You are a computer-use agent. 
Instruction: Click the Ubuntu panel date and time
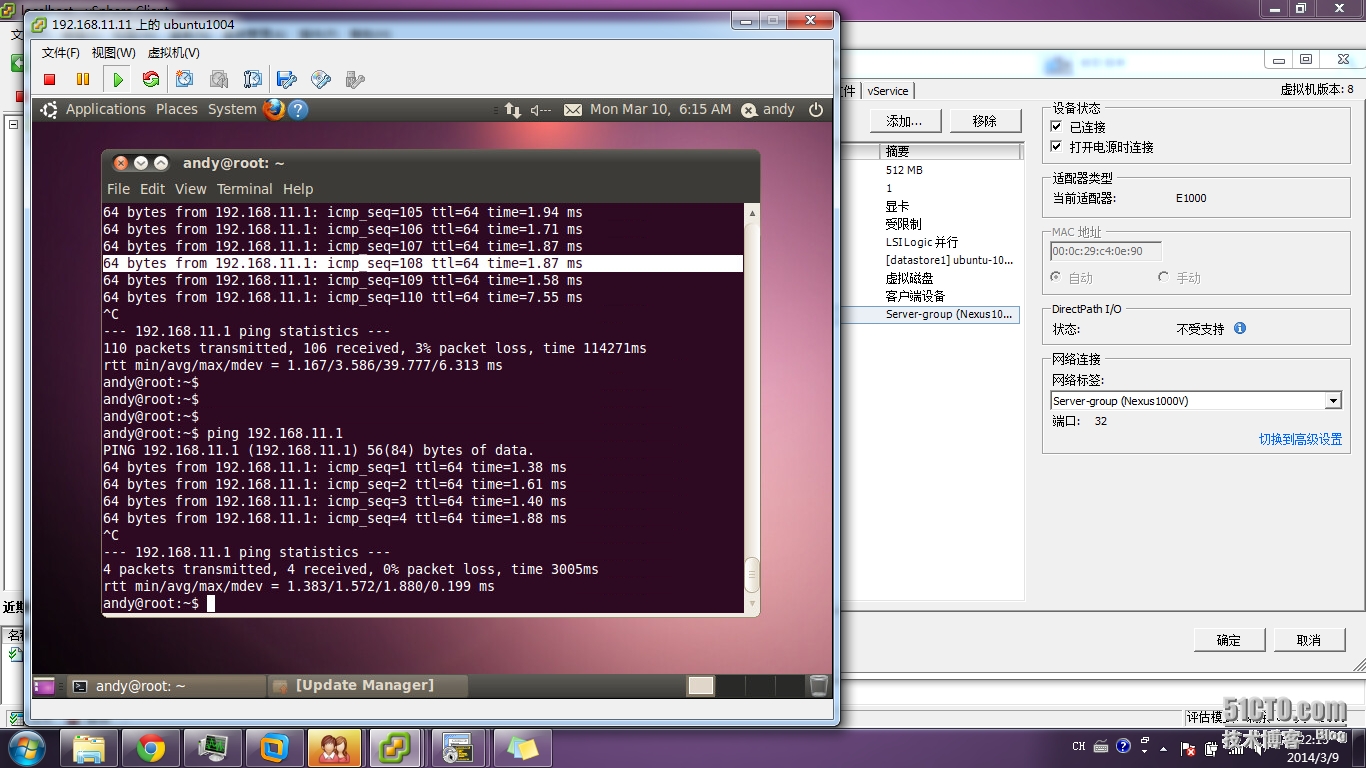pyautogui.click(x=660, y=109)
